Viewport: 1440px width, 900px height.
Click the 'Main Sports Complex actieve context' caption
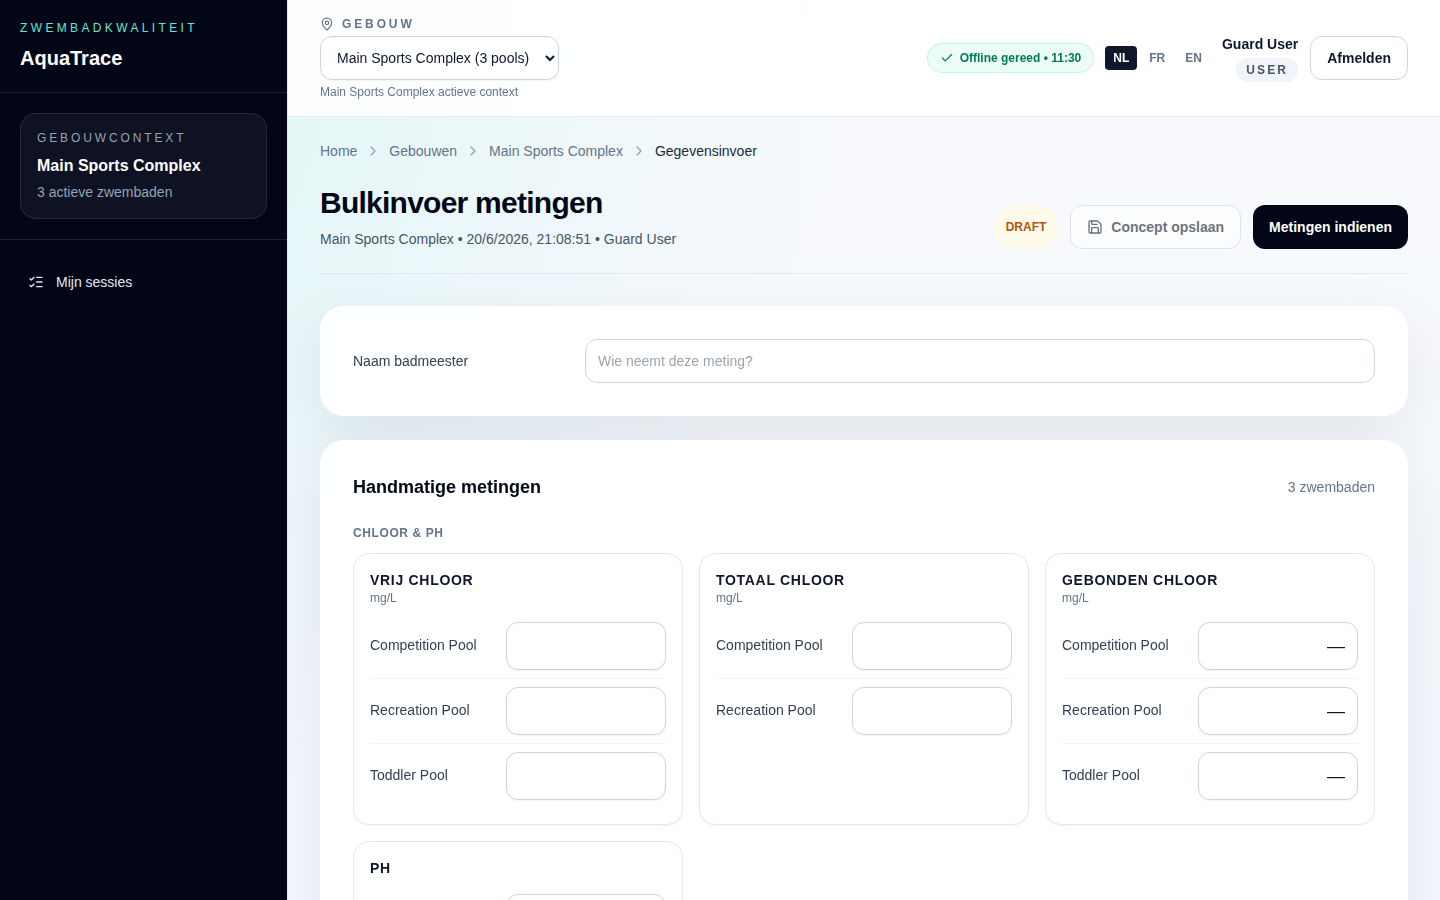point(419,92)
